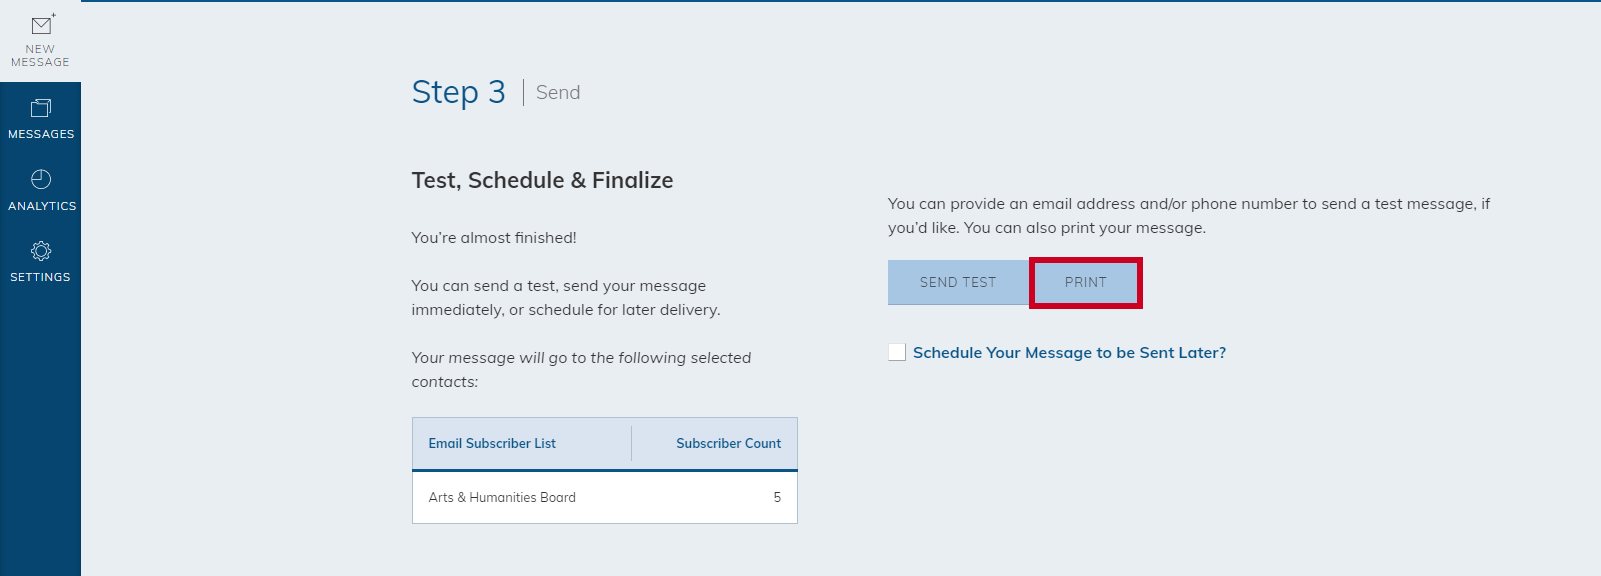Click Schedule Your Message to be Sent Later link
This screenshot has width=1601, height=576.
click(1069, 353)
